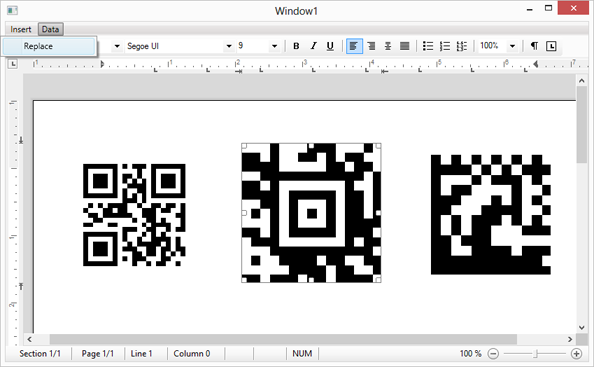
Task: Show paragraph control characters
Action: pyautogui.click(x=534, y=46)
